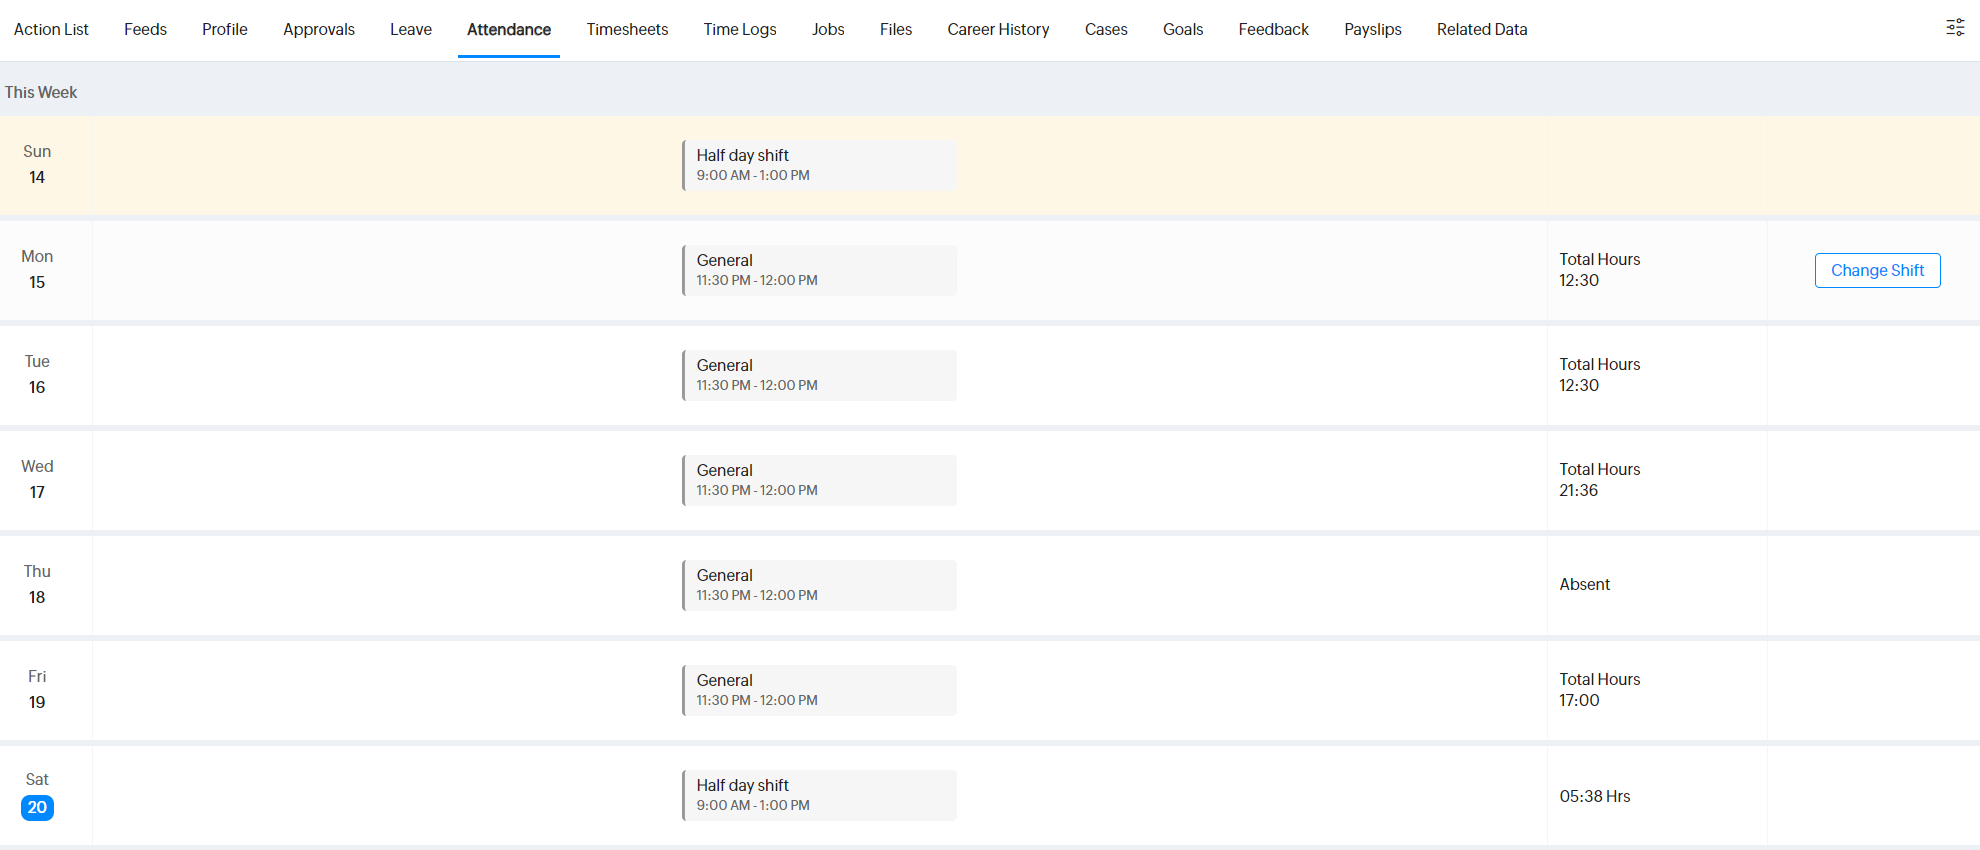The image size is (1980, 850).
Task: Switch to the Timesheets tab
Action: (627, 29)
